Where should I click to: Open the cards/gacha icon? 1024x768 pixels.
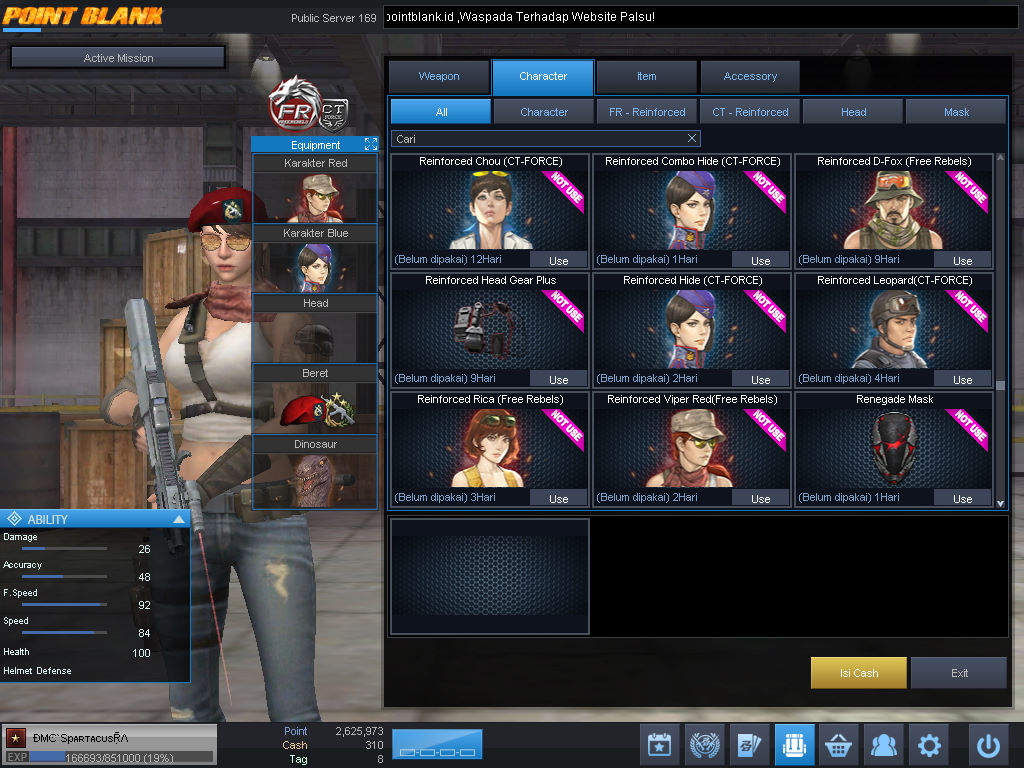[x=749, y=744]
